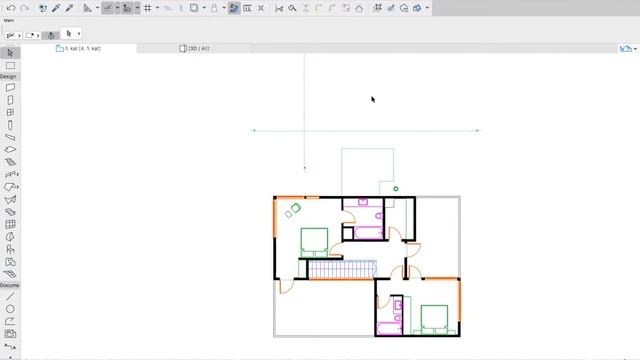Viewport: 640px width, 360px height.
Task: Toggle Snap Guides and Points
Action: pyautogui.click(x=127, y=8)
